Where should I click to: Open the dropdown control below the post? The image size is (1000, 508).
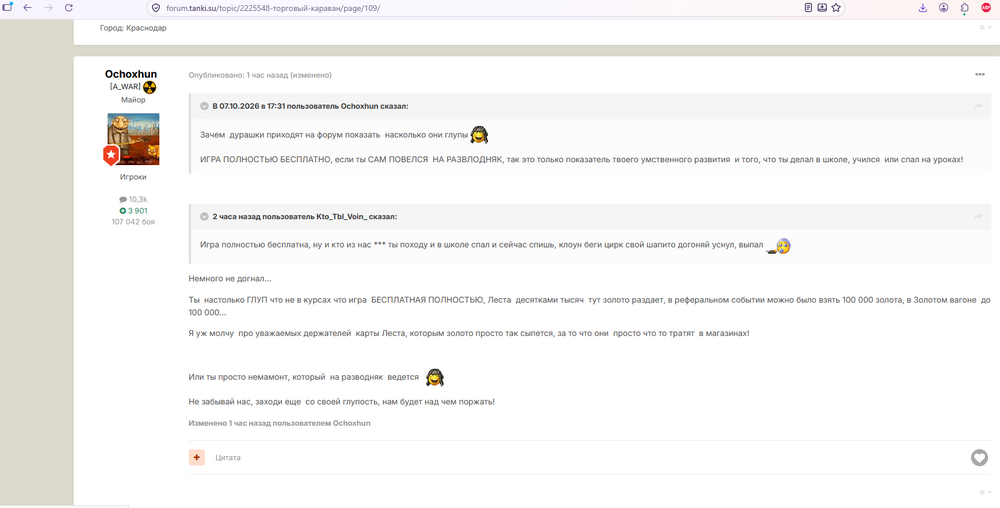(x=985, y=492)
